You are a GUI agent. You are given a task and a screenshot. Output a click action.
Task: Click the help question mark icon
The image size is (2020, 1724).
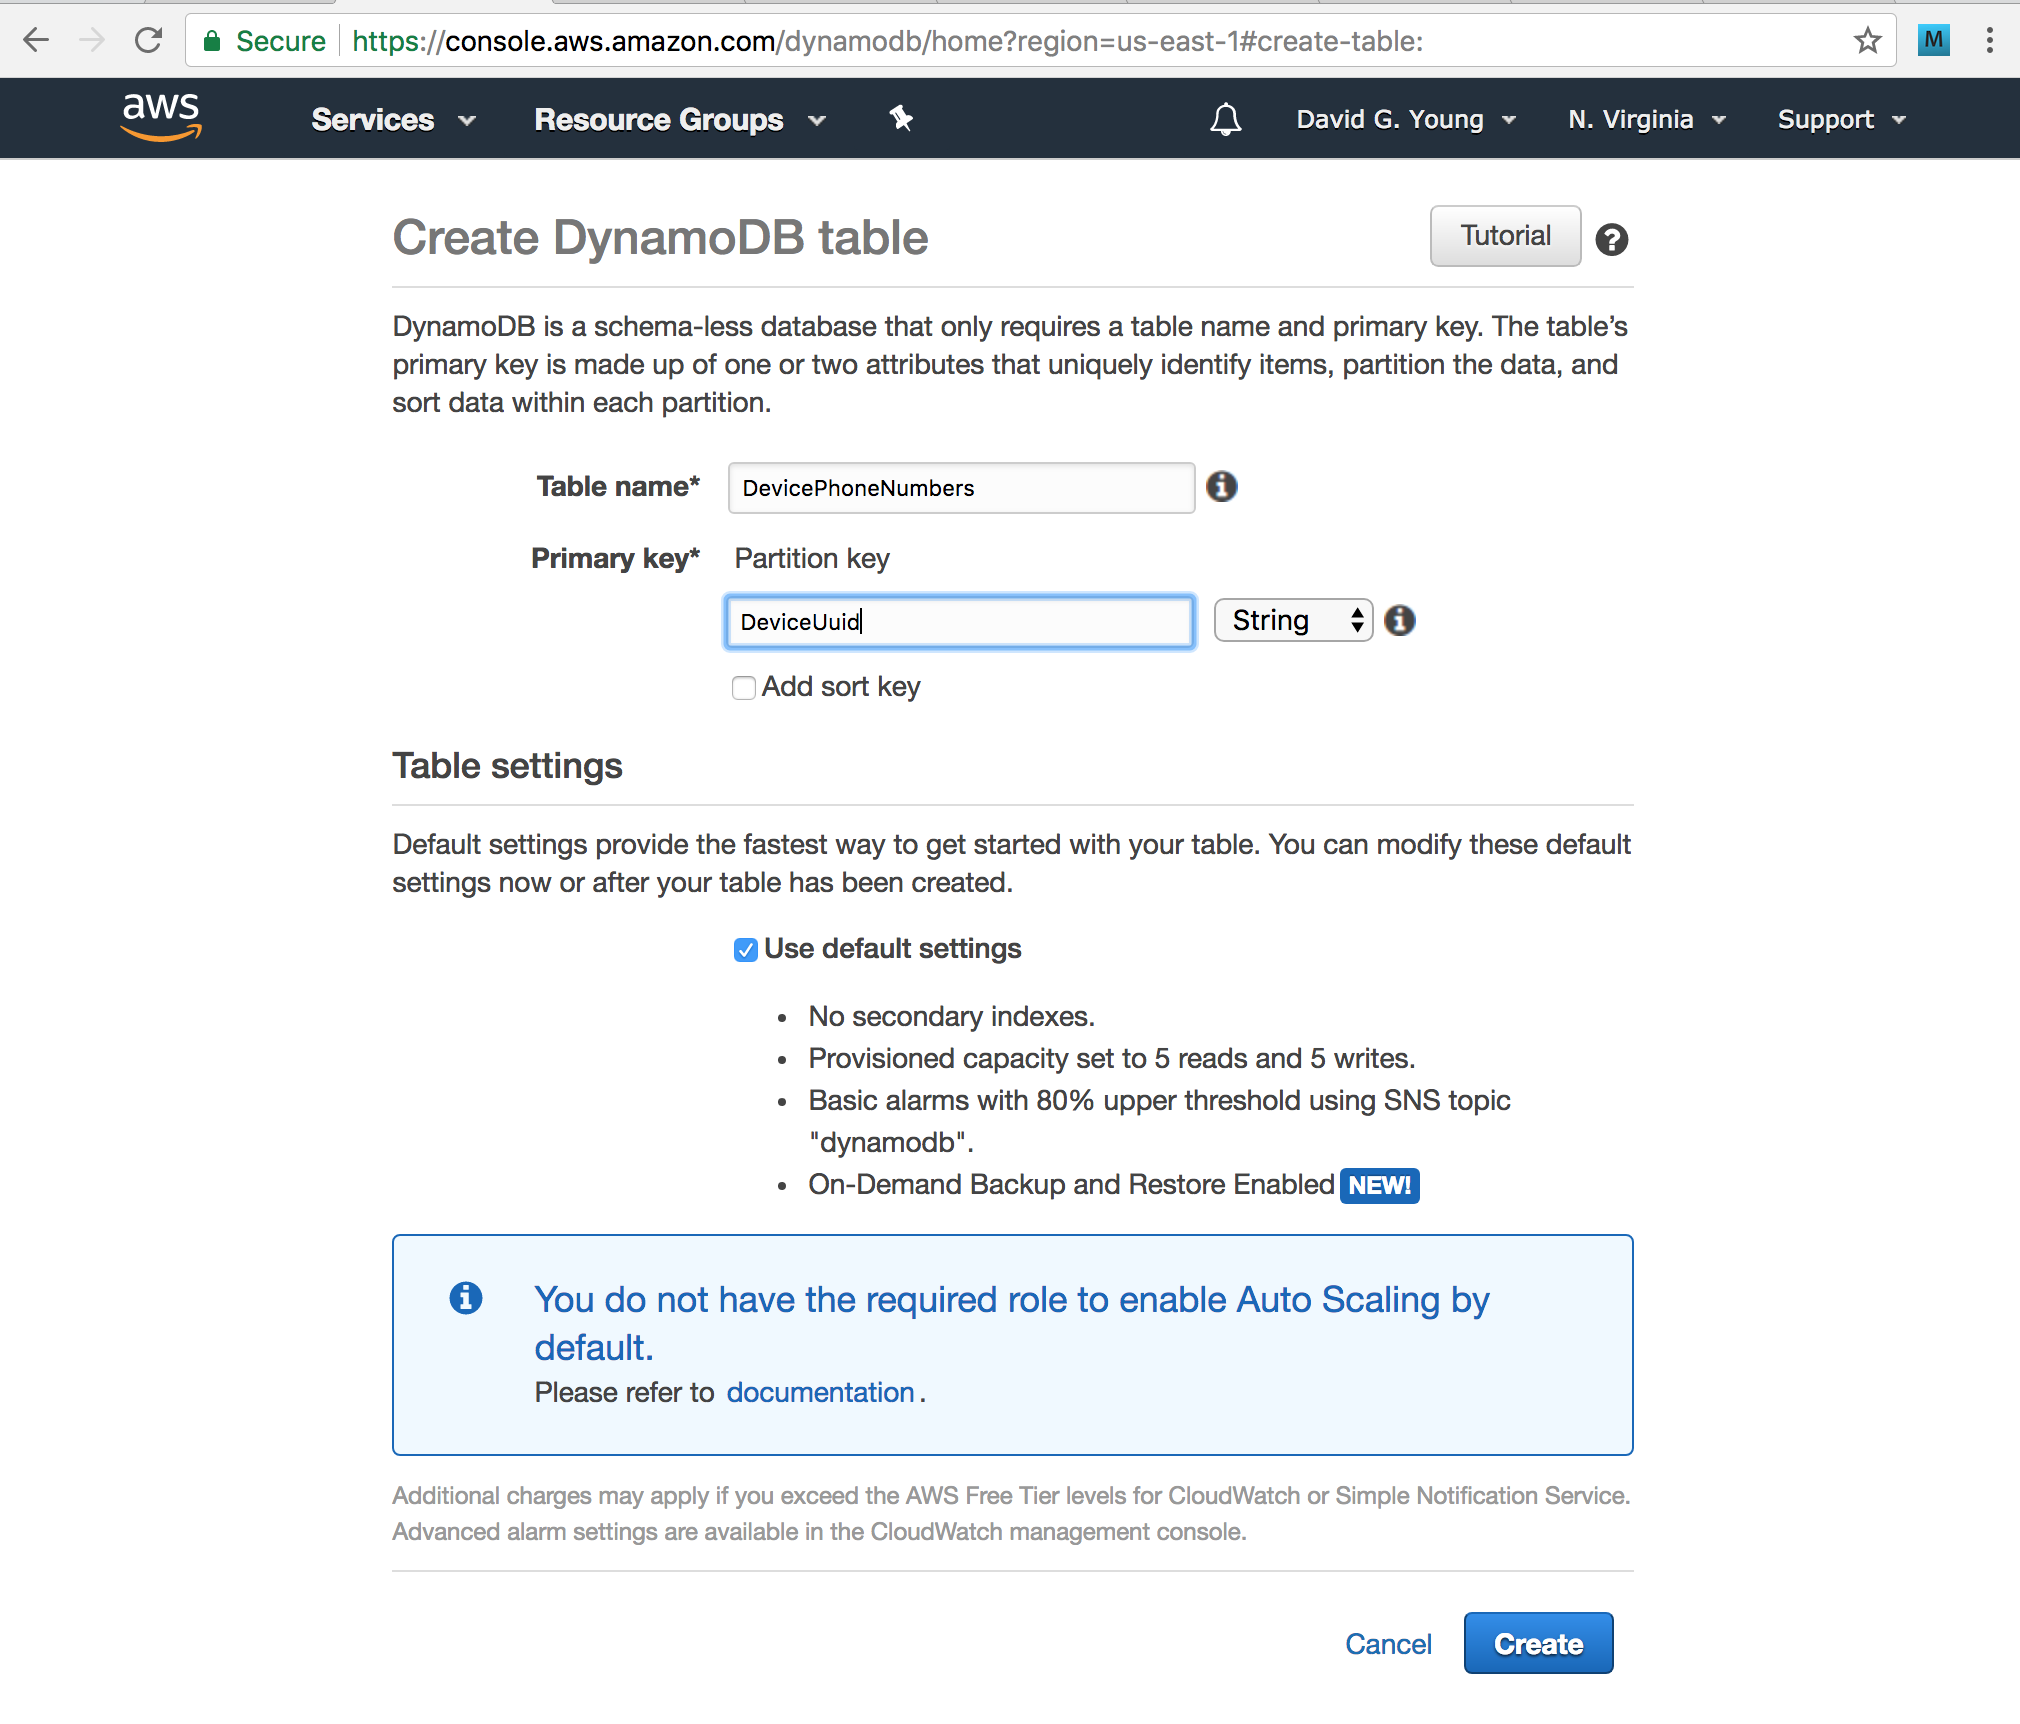click(x=1611, y=240)
